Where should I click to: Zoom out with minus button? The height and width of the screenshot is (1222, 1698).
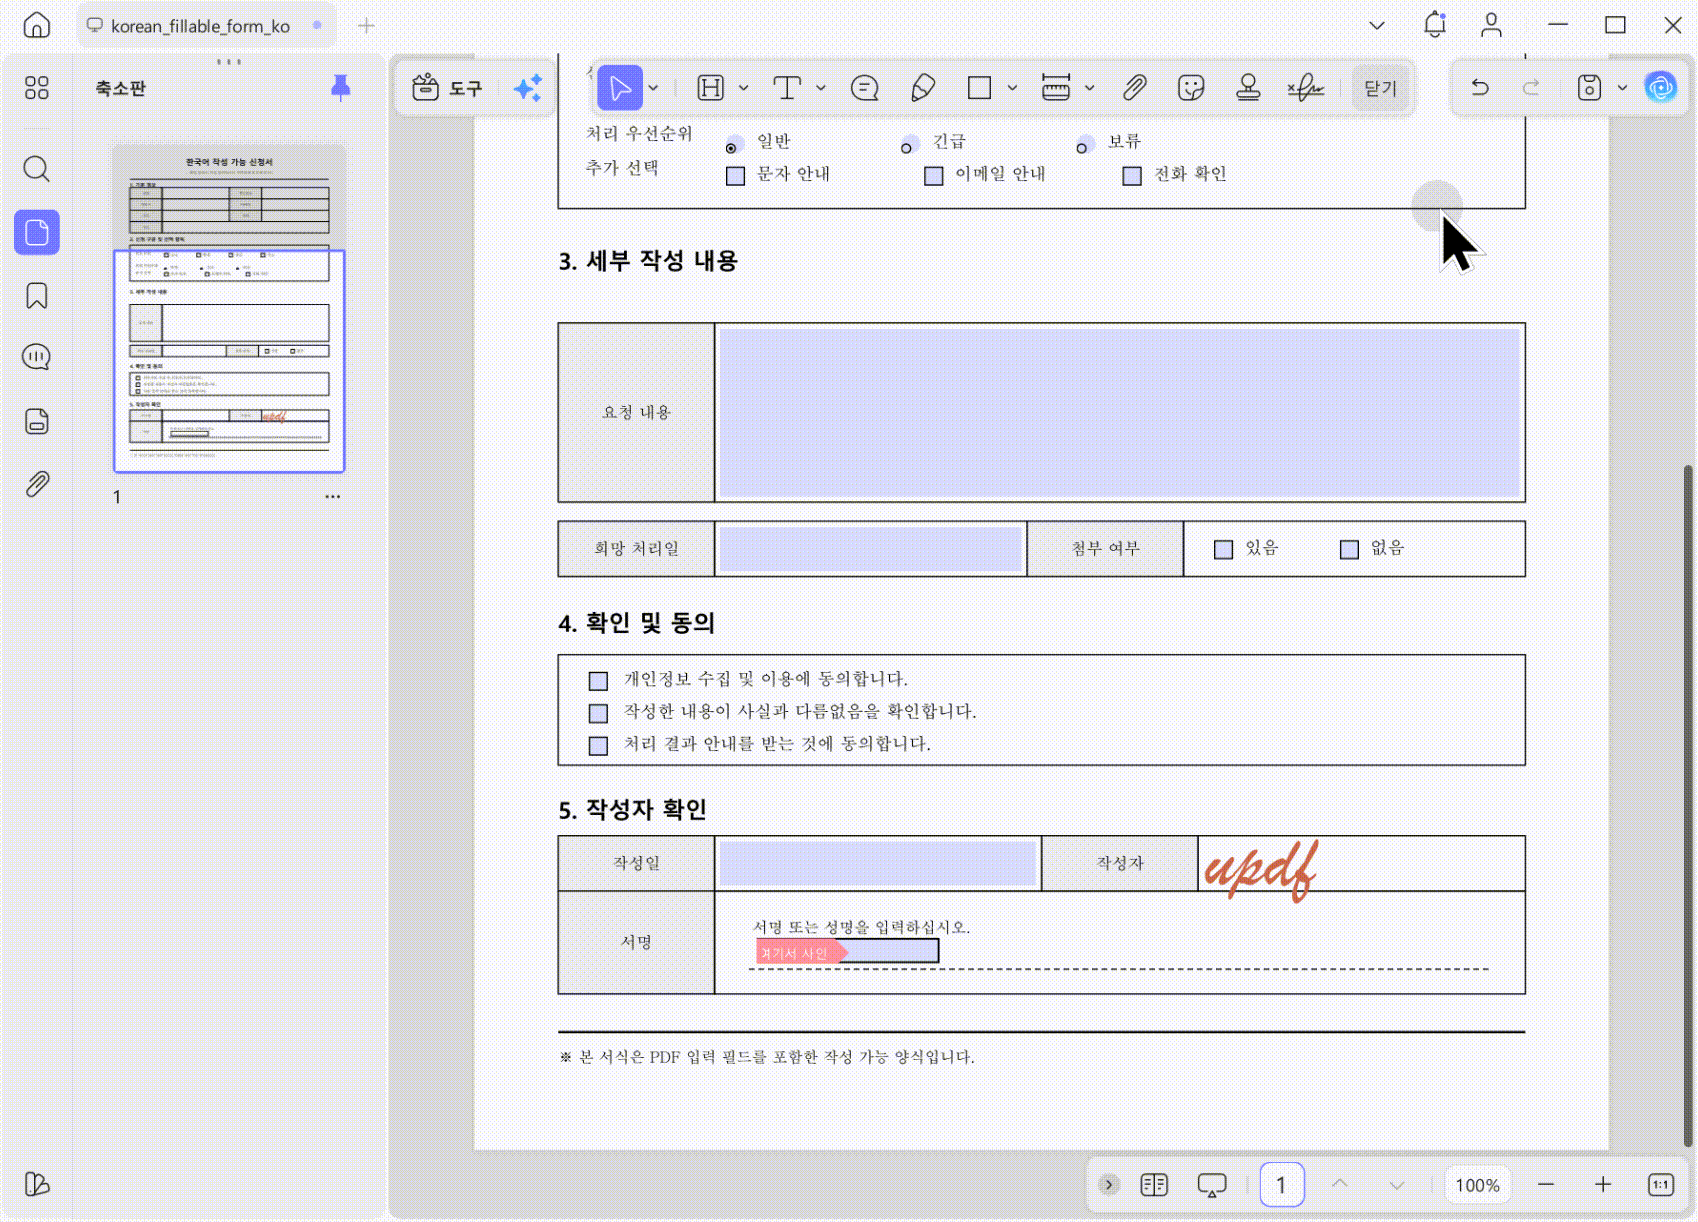click(x=1545, y=1185)
